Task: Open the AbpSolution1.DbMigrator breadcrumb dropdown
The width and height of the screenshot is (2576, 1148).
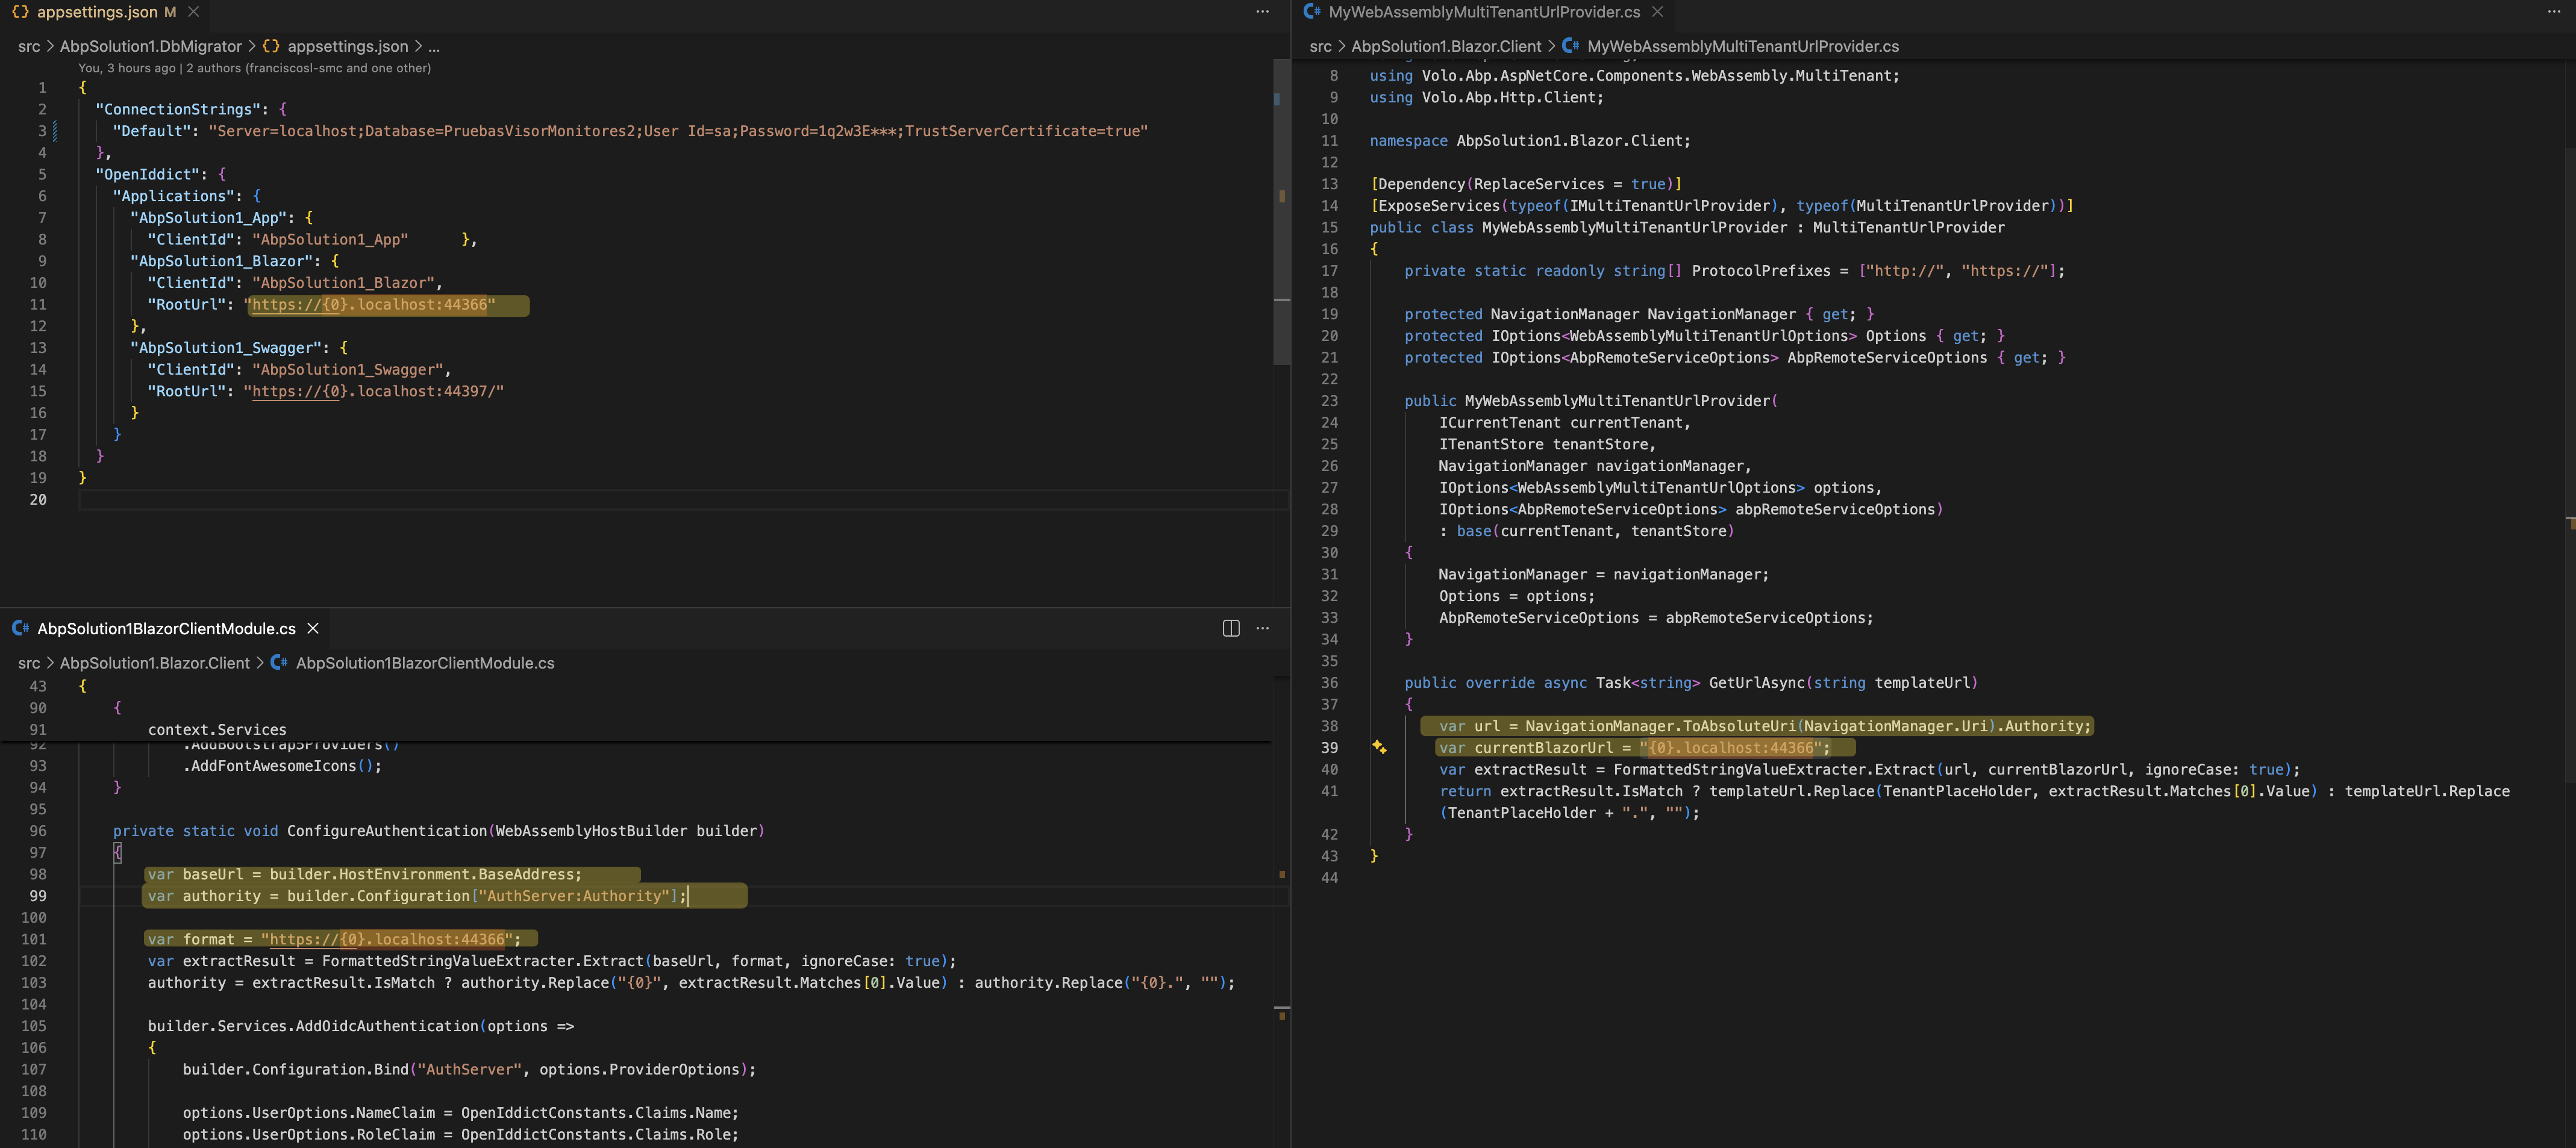Action: pyautogui.click(x=151, y=46)
